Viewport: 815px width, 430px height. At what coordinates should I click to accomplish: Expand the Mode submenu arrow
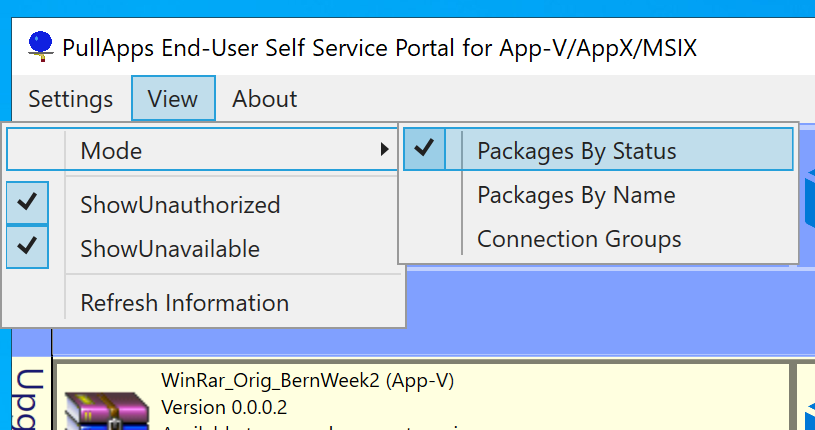[384, 151]
